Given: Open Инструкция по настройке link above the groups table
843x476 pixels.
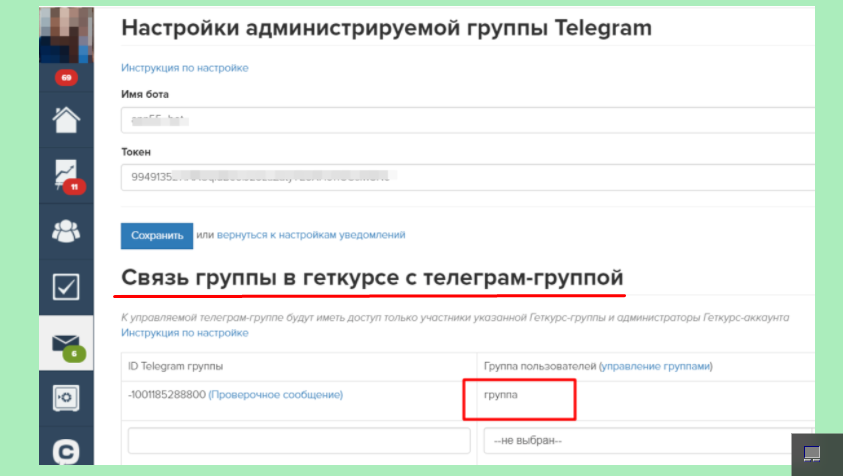Looking at the screenshot, I should [x=184, y=332].
